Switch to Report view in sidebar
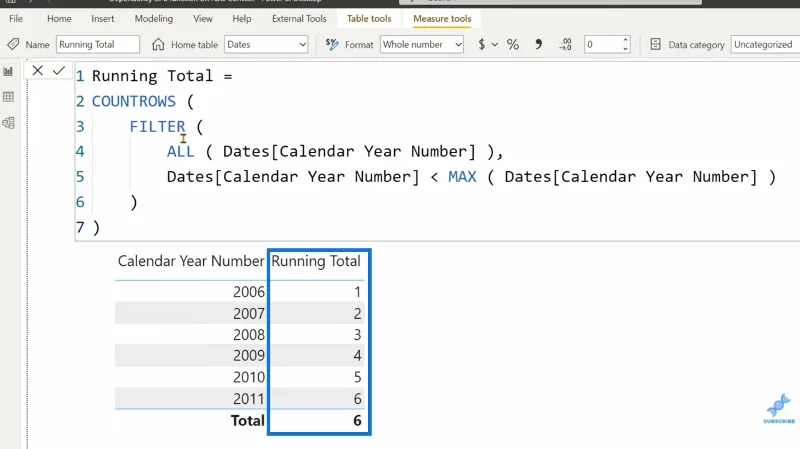This screenshot has height=449, width=800. coord(8,71)
